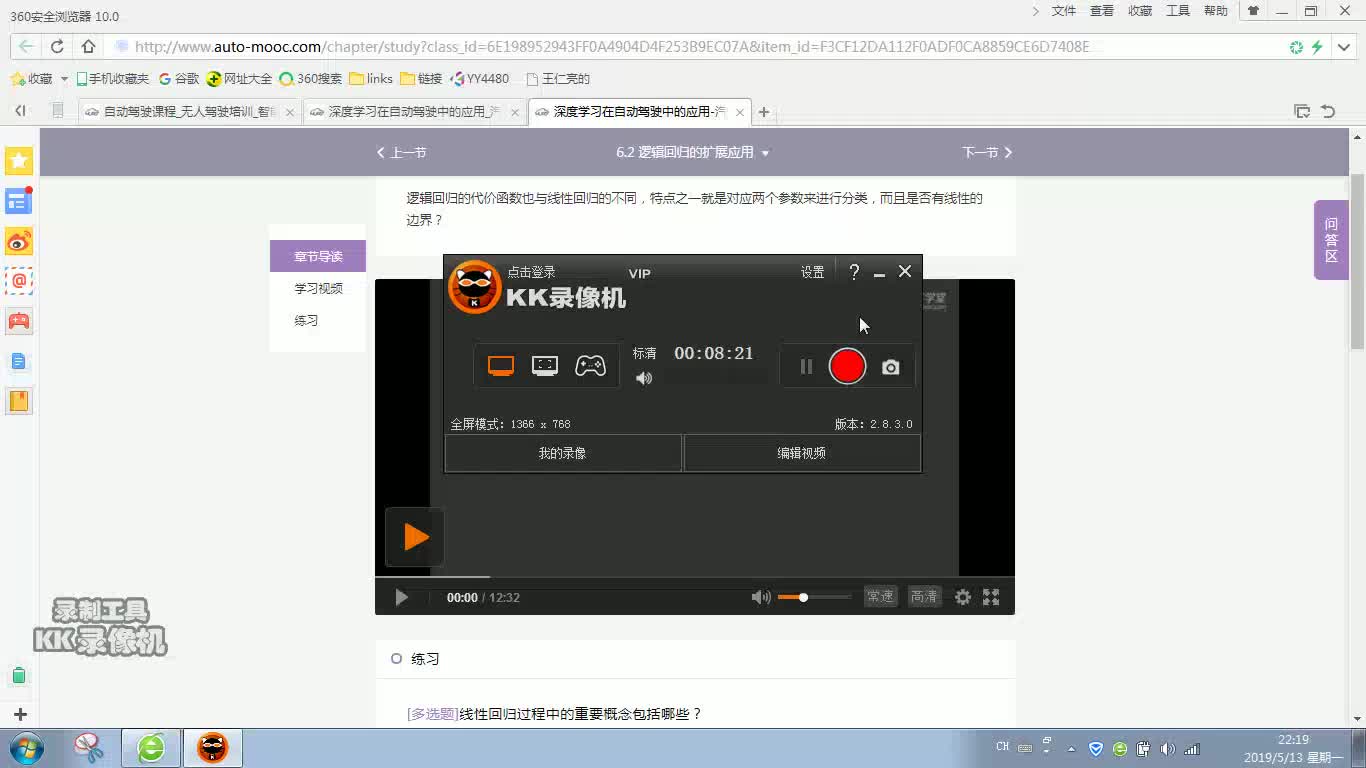Open sidebar Weibo icon

click(19, 241)
